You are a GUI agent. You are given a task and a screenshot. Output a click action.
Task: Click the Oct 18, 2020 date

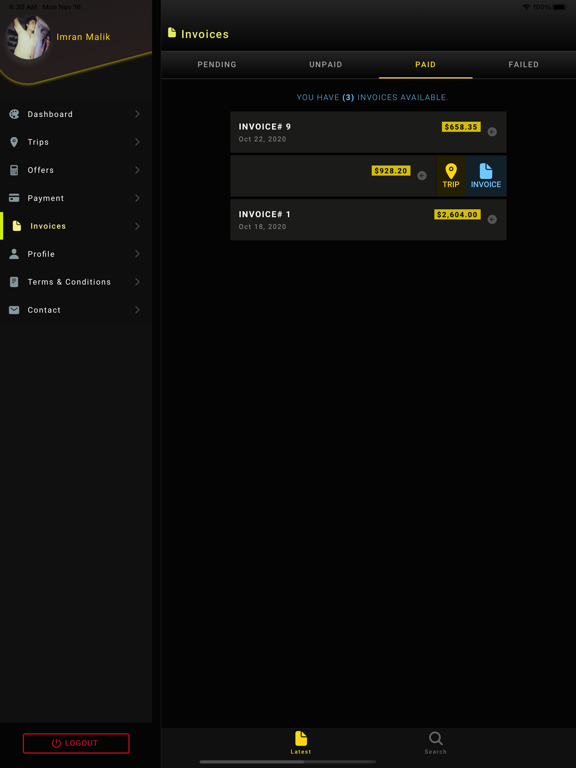[263, 227]
